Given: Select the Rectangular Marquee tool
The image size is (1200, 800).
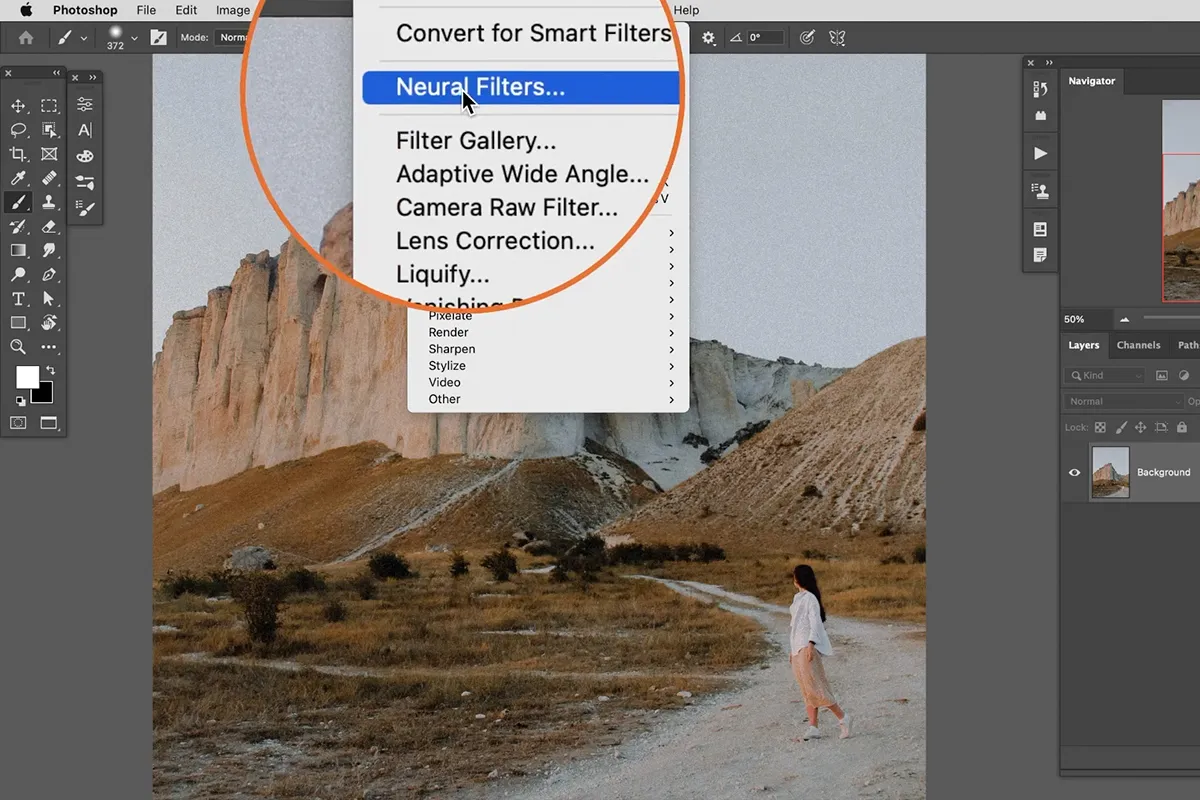Looking at the screenshot, I should (49, 106).
